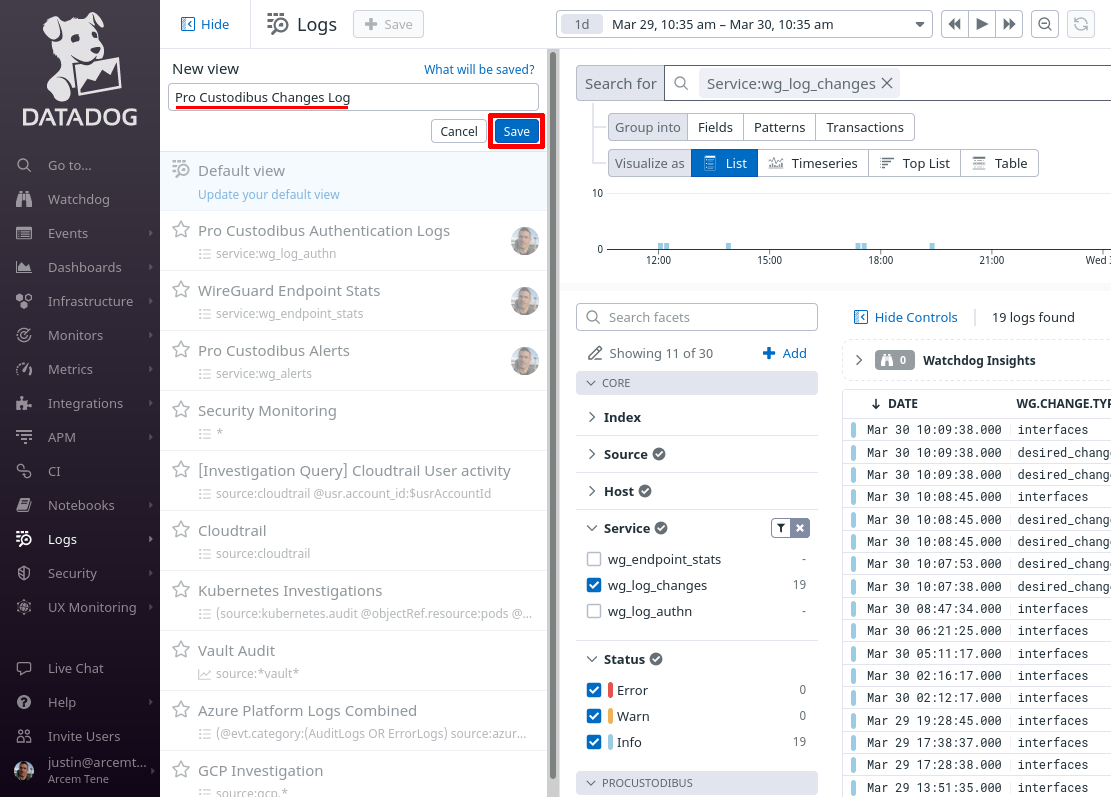Step back the time range
Screen dimensions: 1111x797
pos(955,24)
